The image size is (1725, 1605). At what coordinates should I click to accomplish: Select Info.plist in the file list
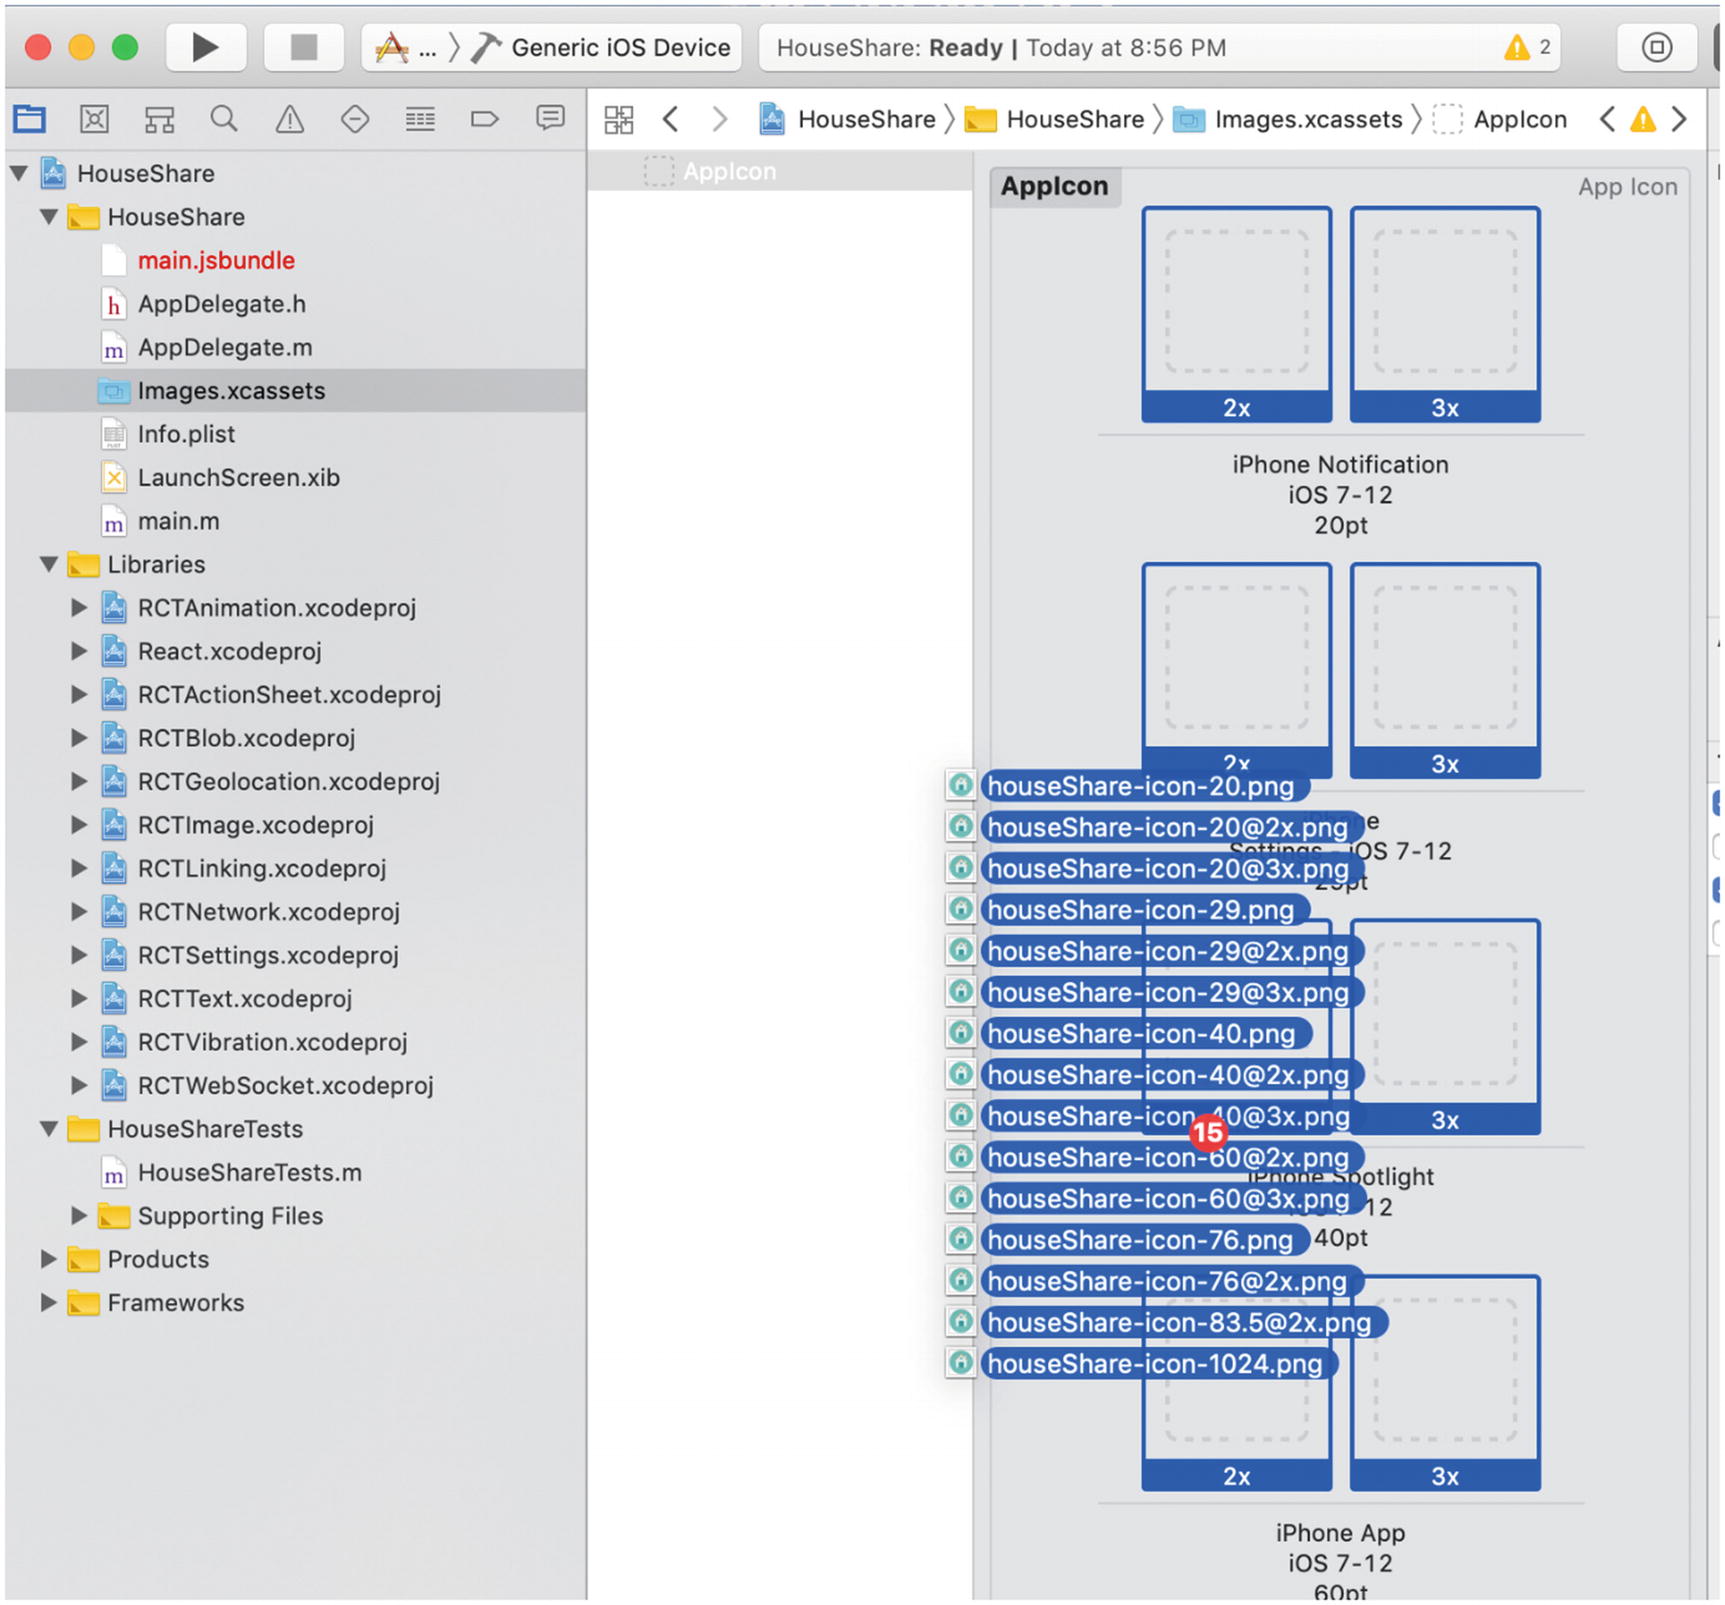[186, 434]
